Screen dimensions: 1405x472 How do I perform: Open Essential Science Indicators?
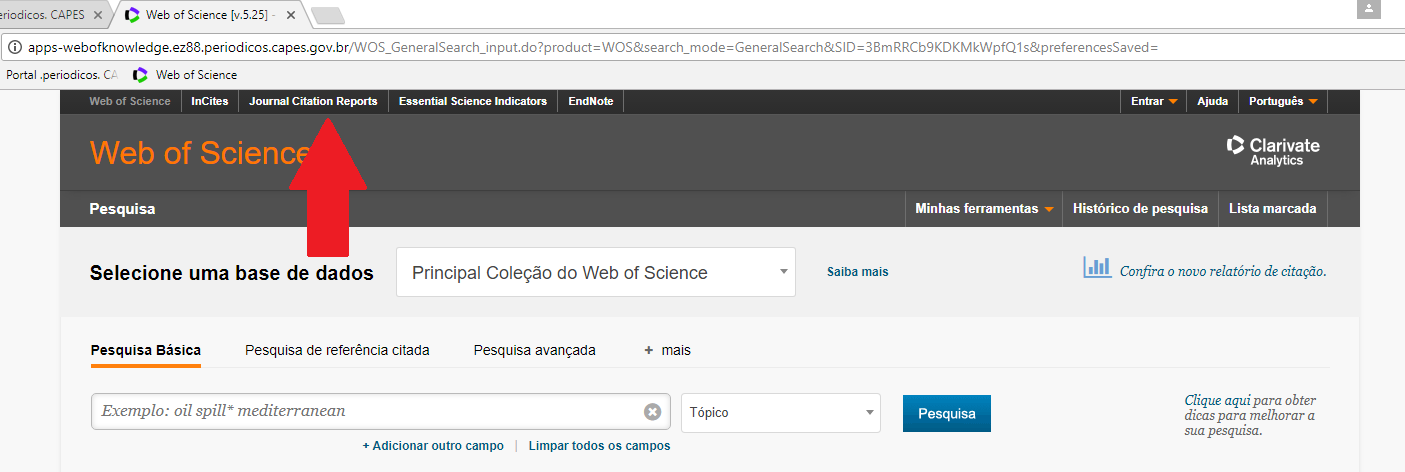(473, 101)
